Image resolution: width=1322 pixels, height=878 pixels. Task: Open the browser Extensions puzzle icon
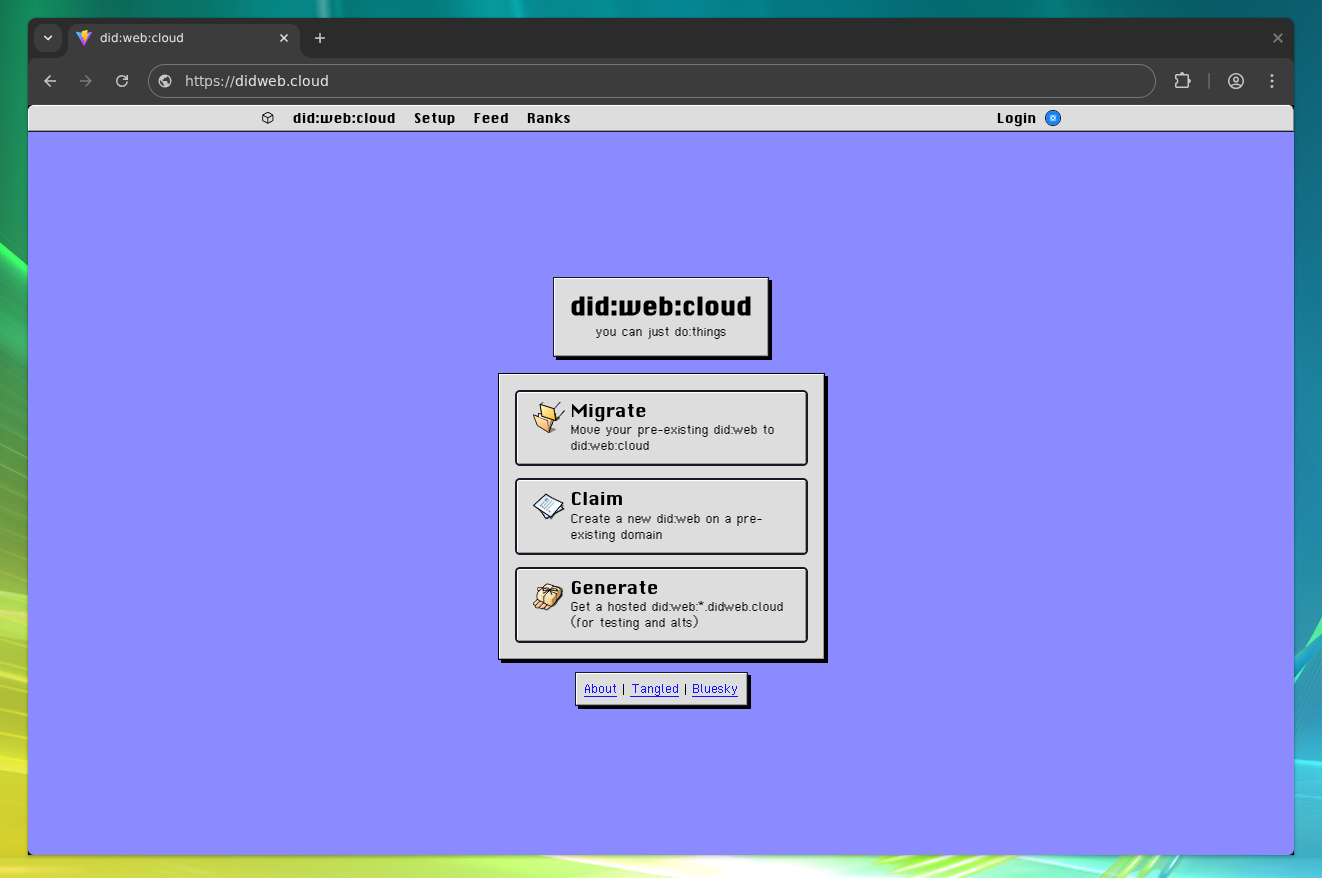1182,81
